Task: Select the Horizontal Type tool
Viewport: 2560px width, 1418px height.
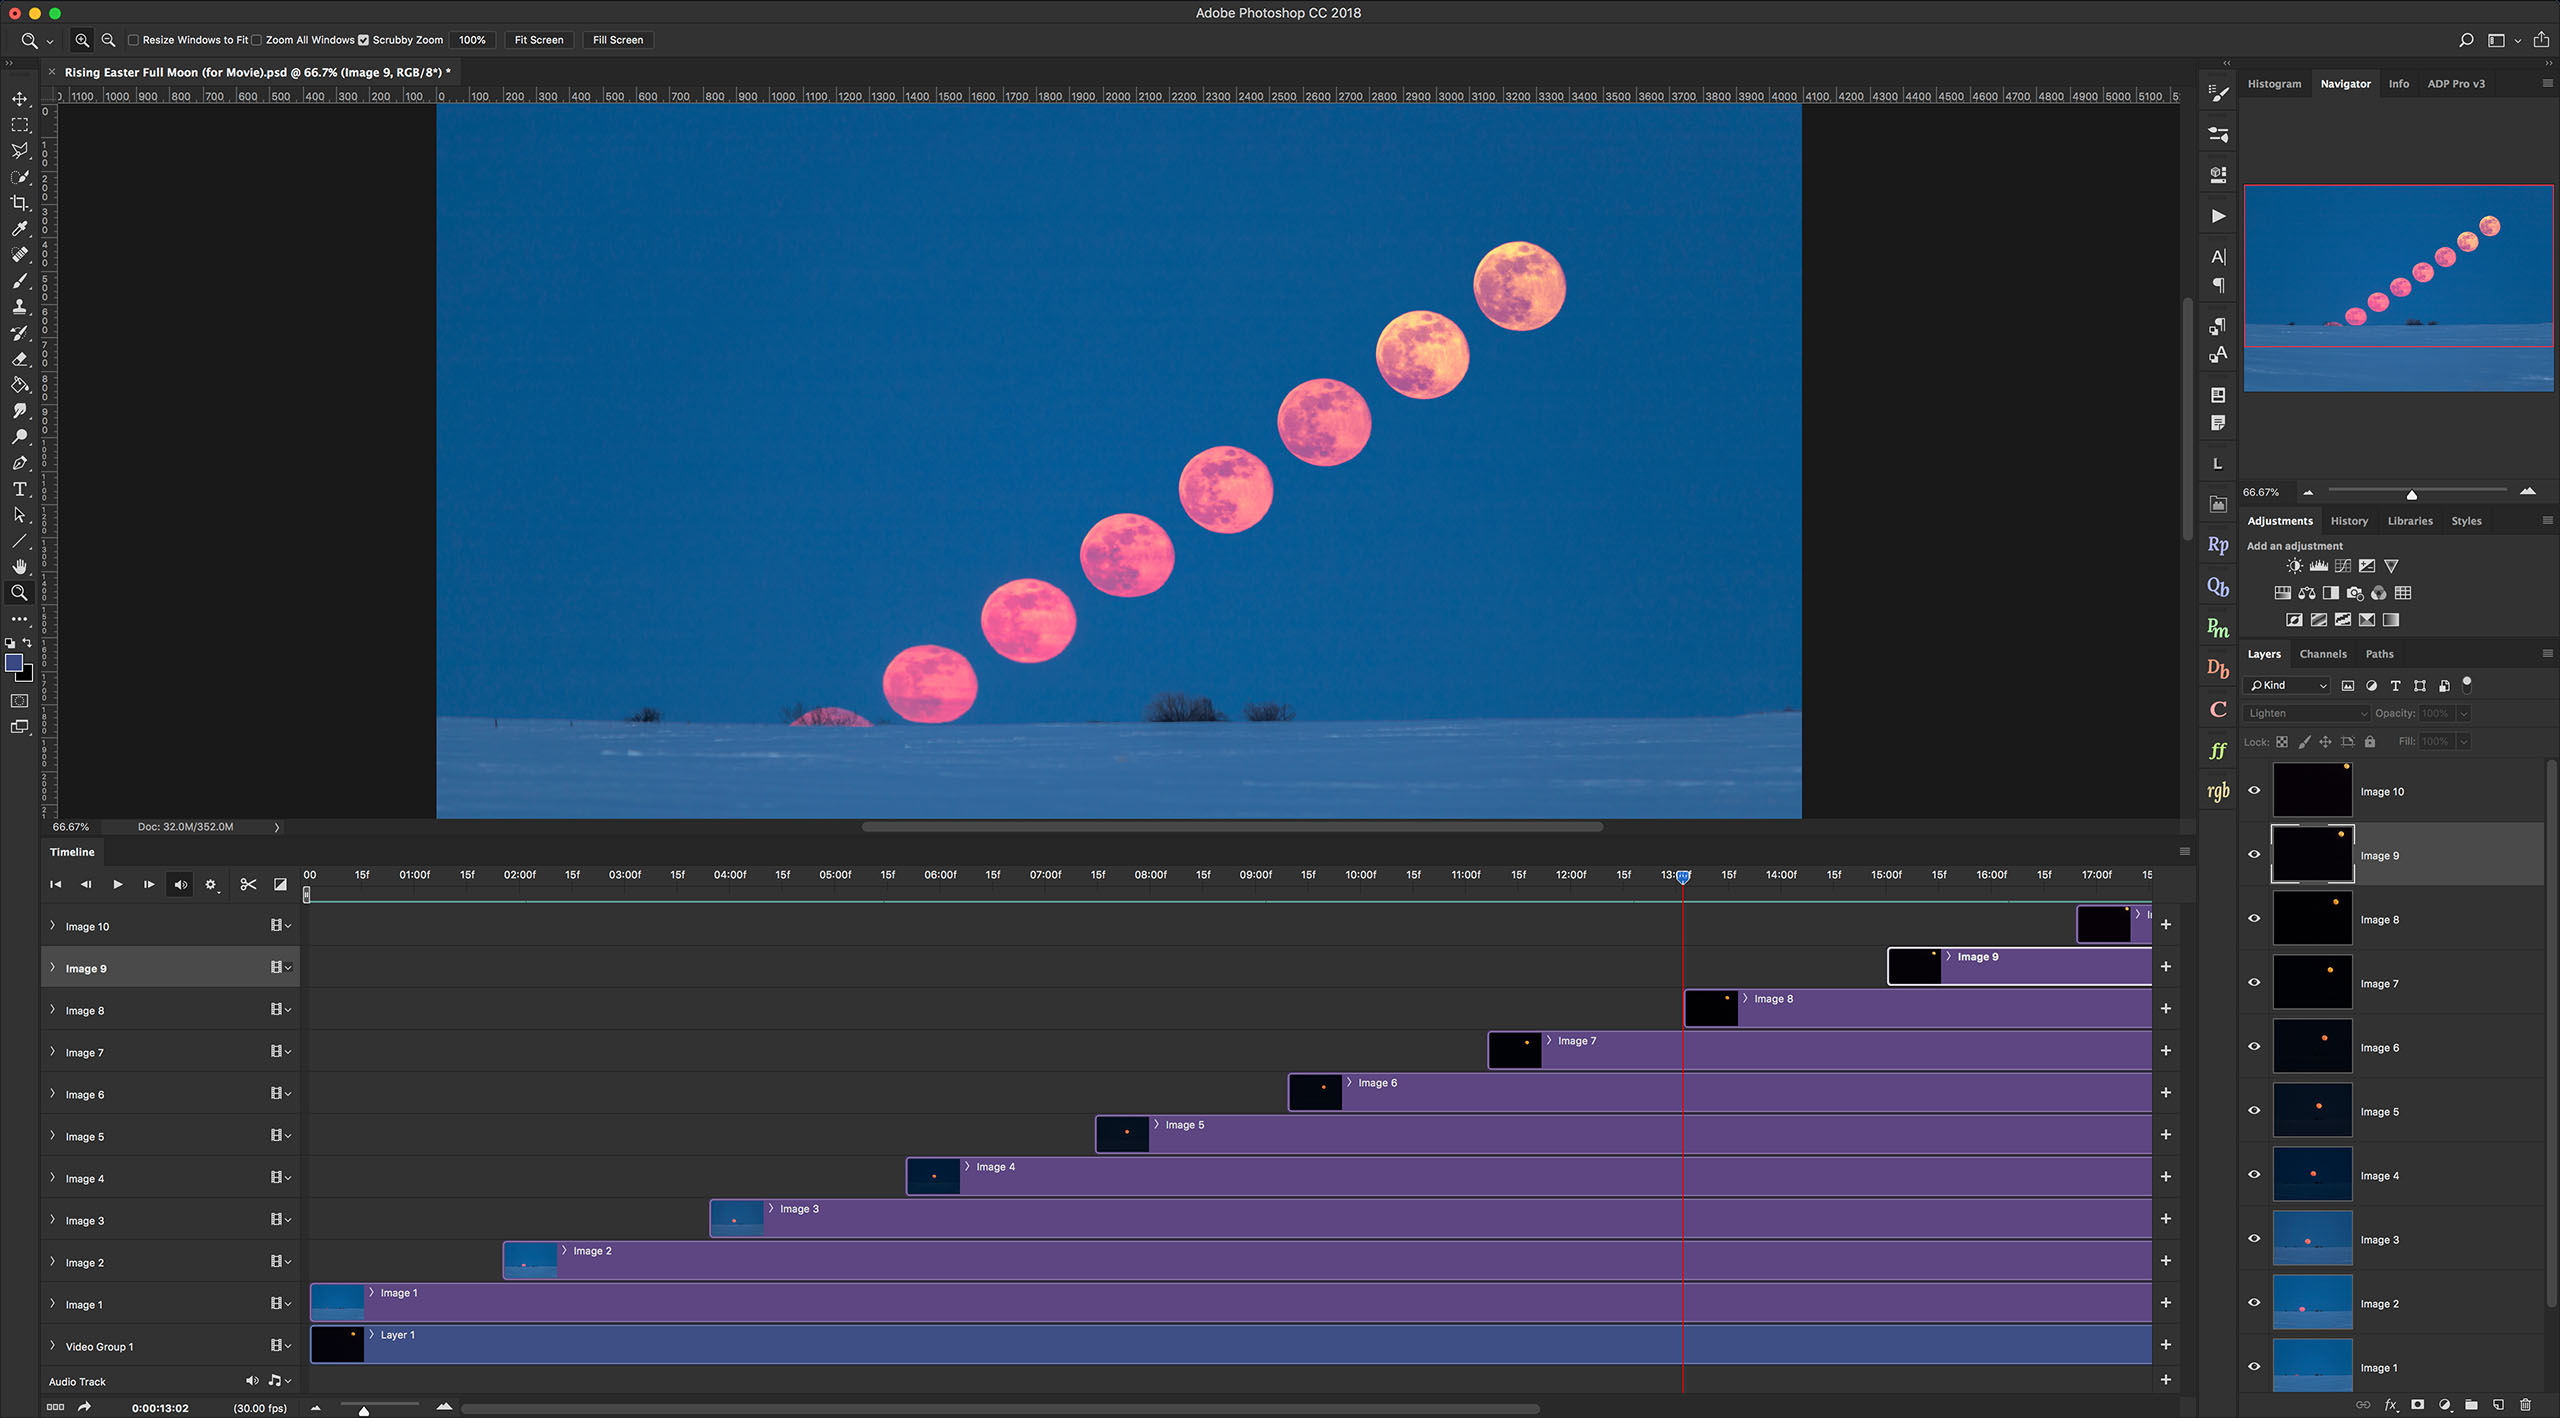Action: 20,489
